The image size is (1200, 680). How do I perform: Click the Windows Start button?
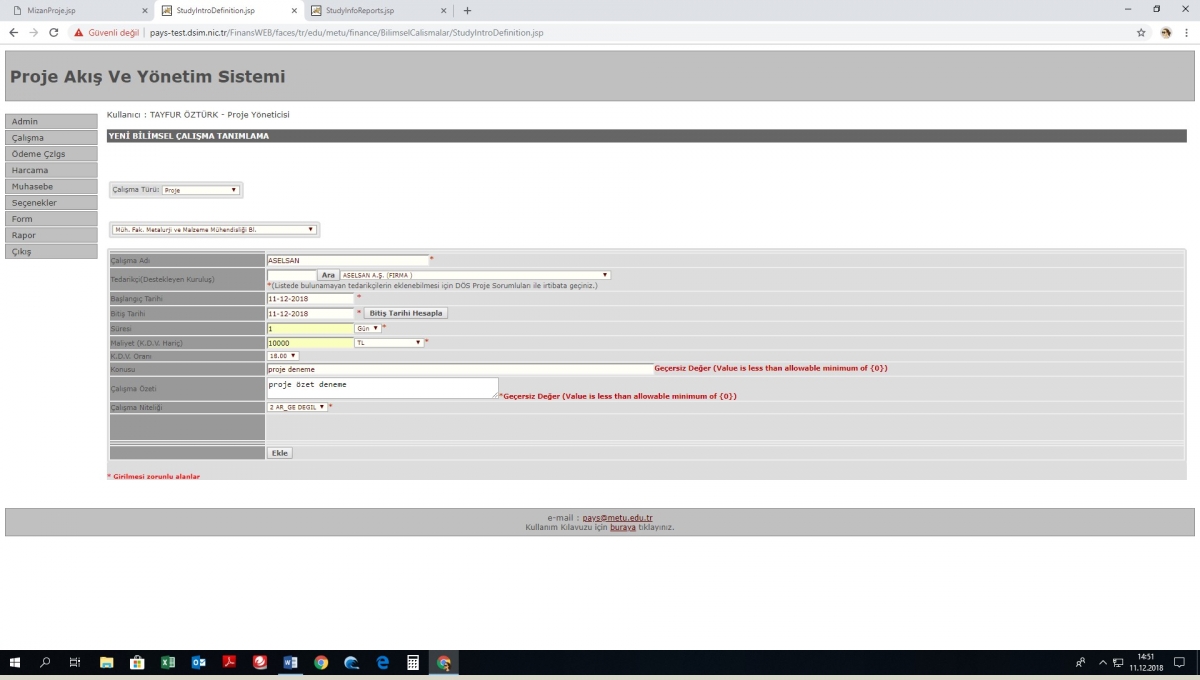pos(15,663)
